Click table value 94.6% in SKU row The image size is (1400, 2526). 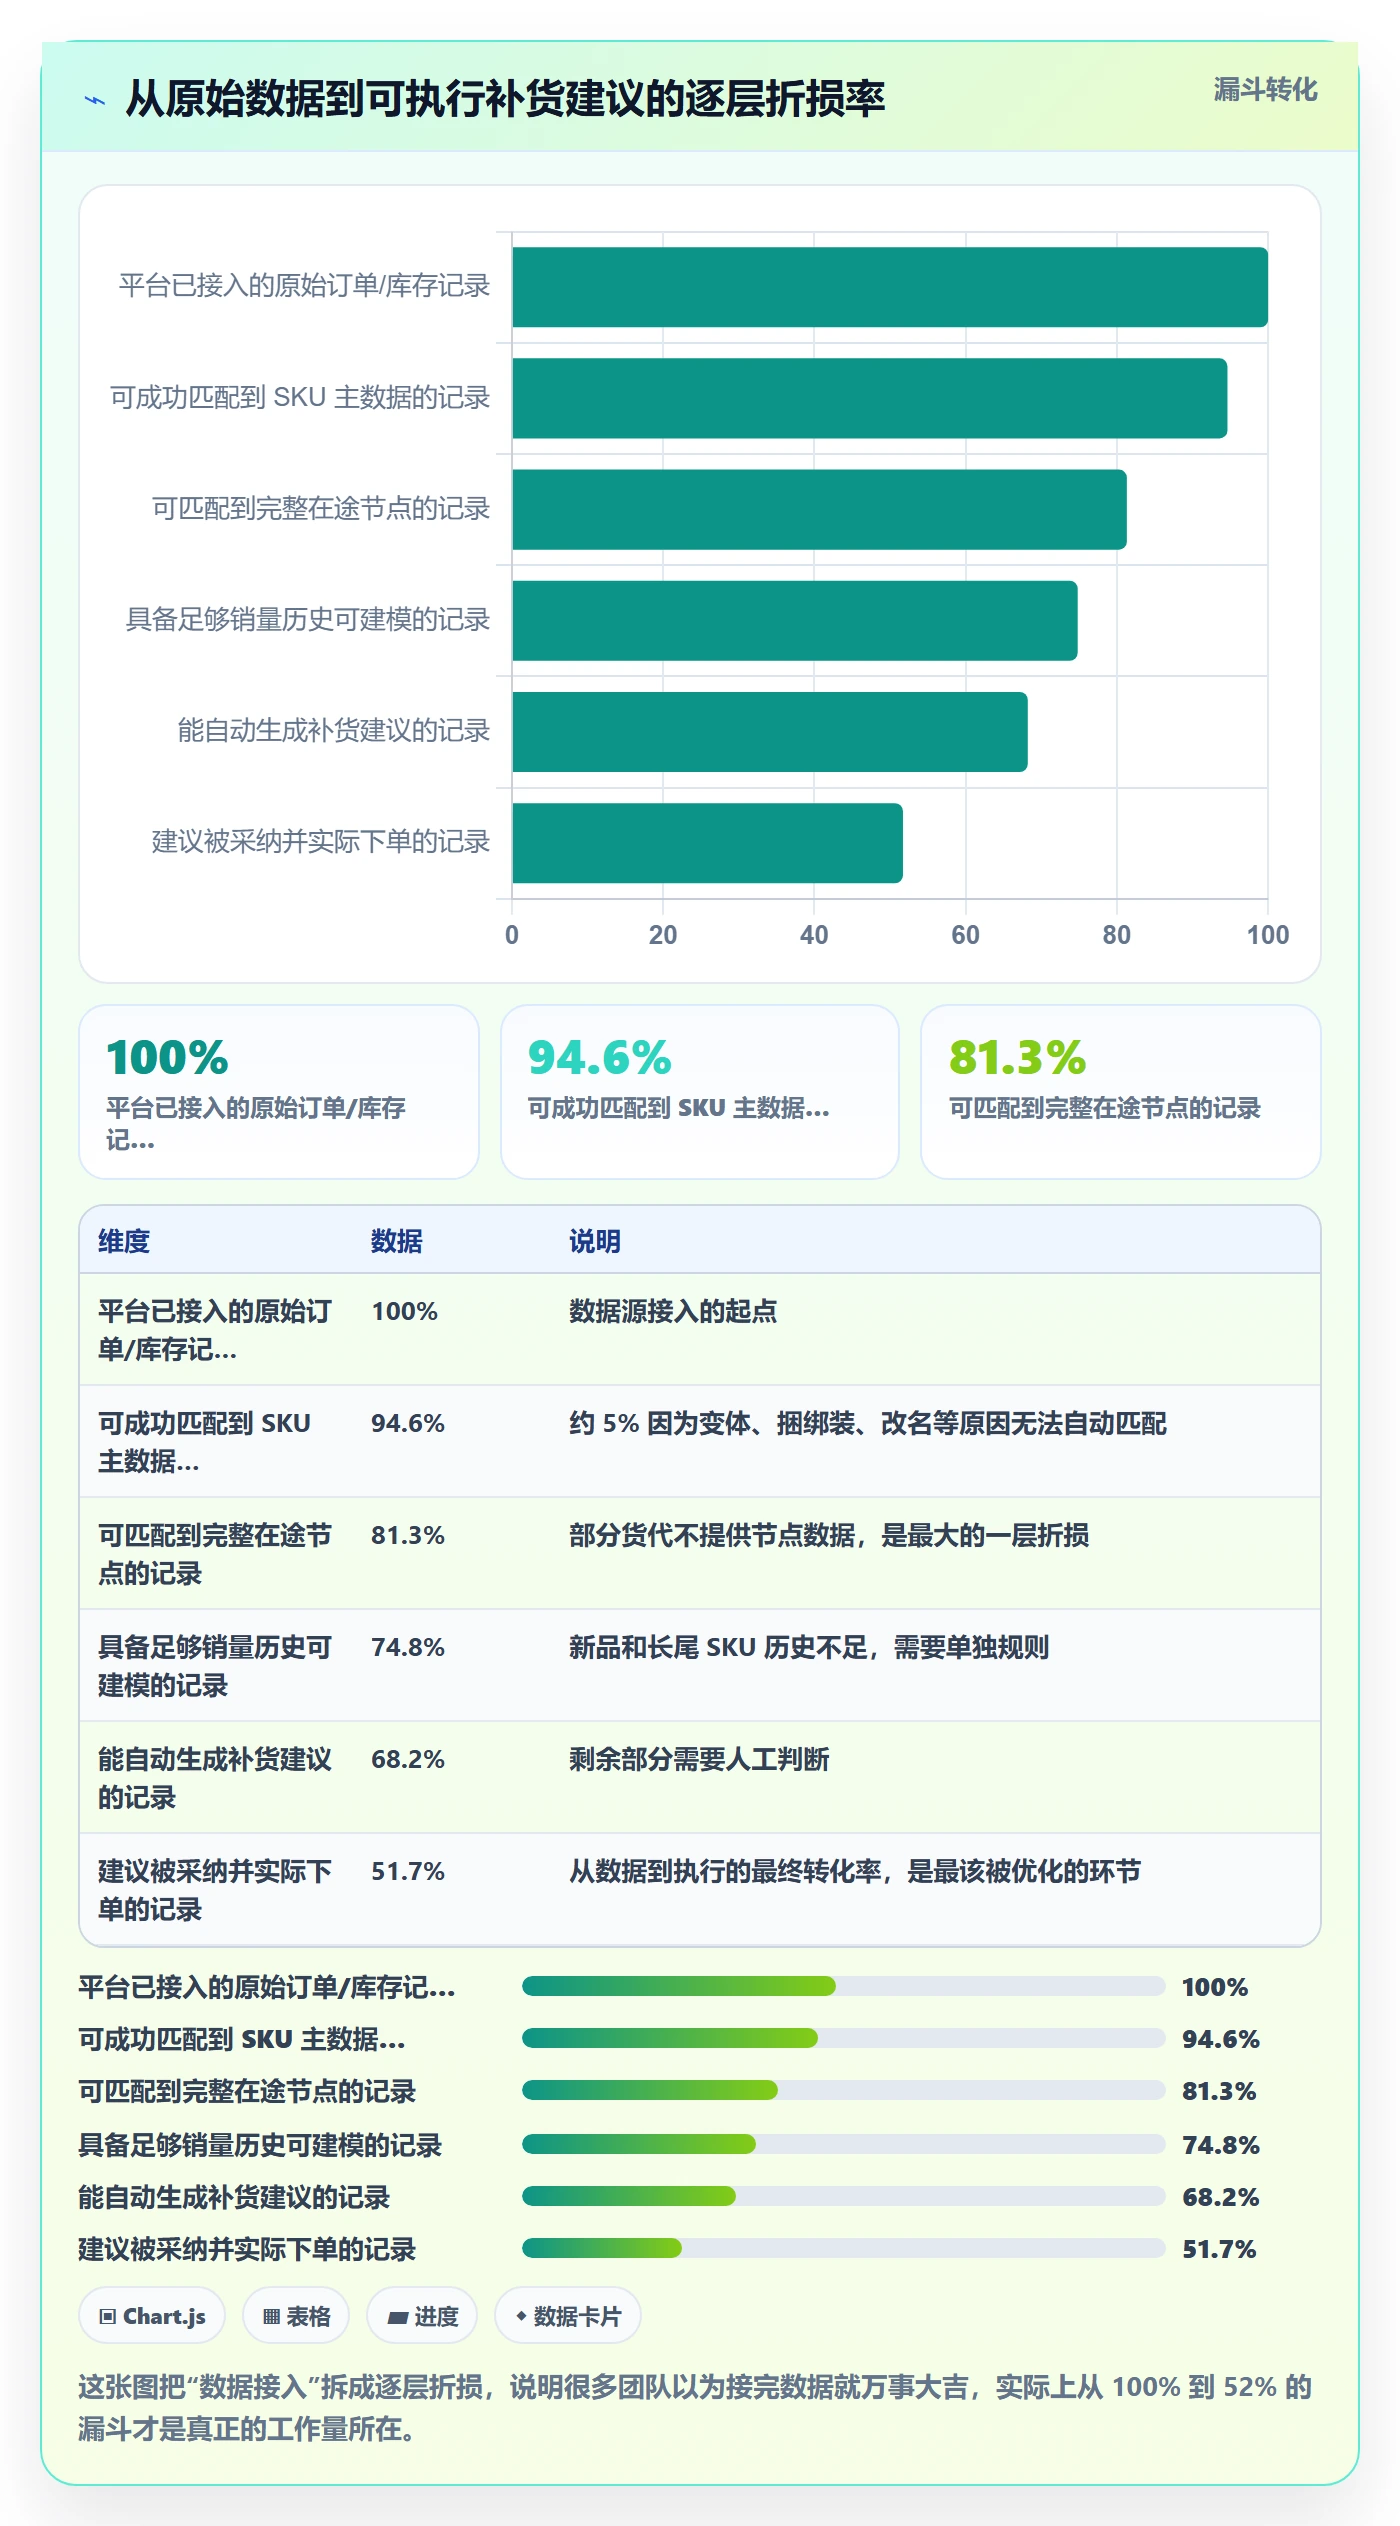(x=408, y=1423)
